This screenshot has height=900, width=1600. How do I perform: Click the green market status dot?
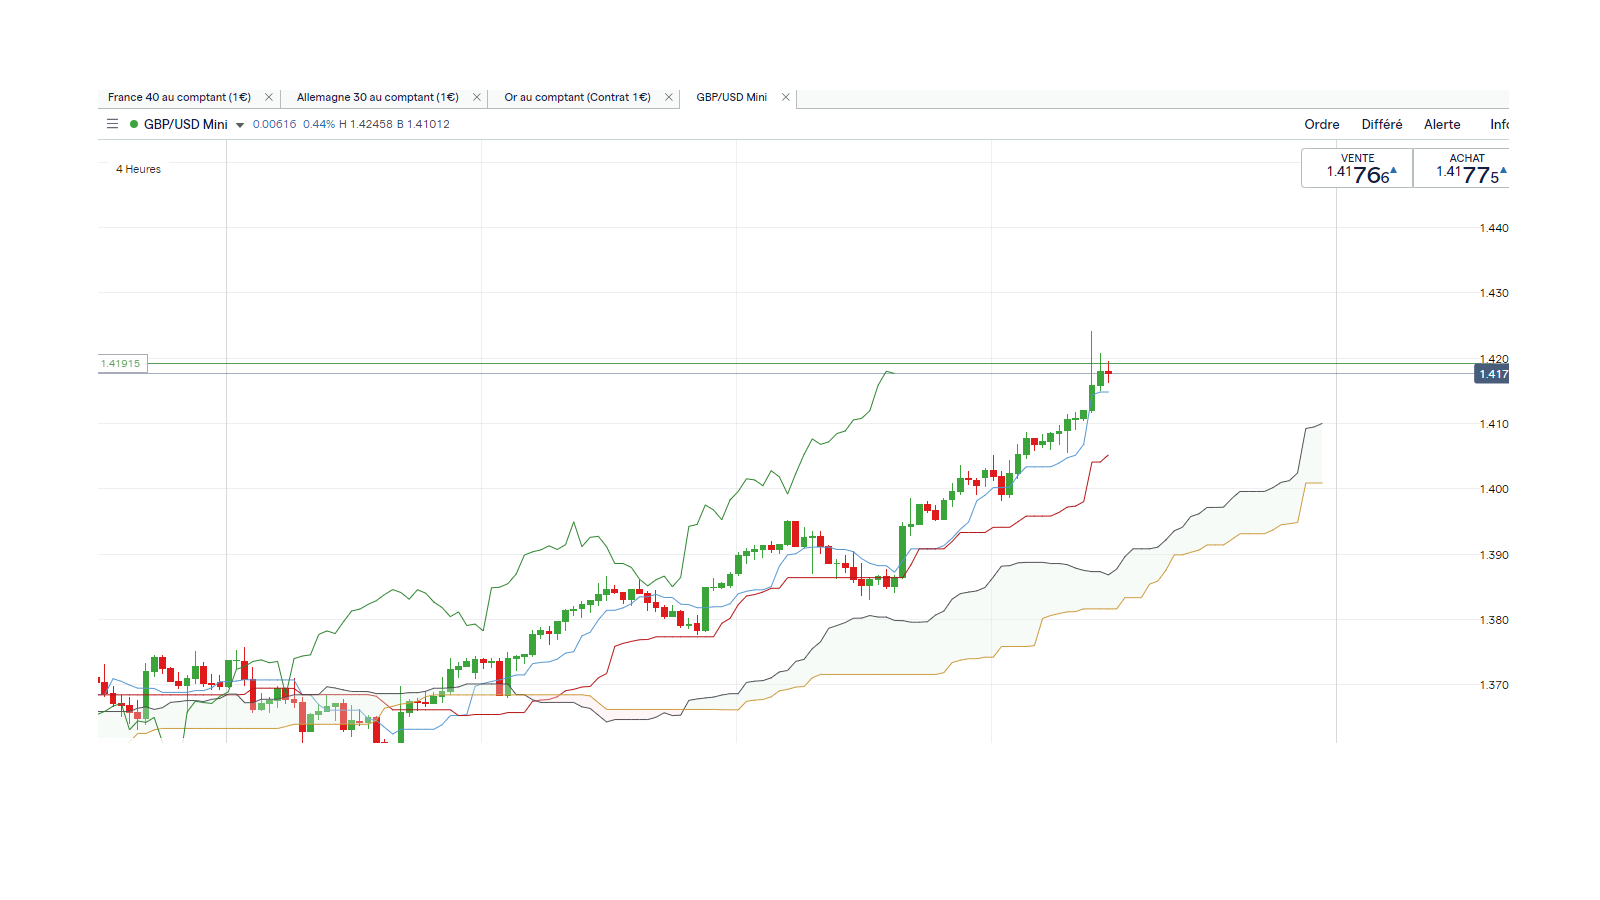click(134, 124)
